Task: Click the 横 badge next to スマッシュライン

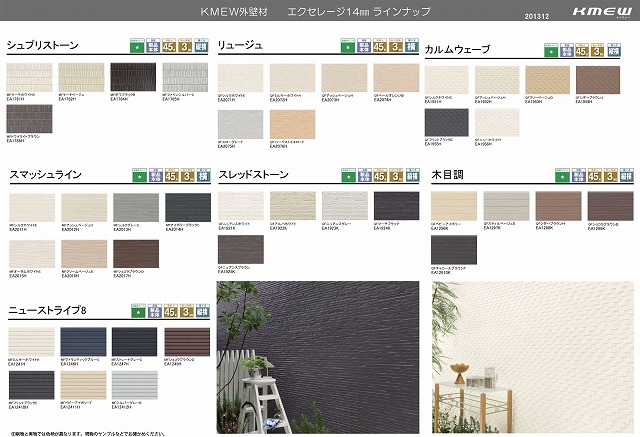Action: [204, 175]
